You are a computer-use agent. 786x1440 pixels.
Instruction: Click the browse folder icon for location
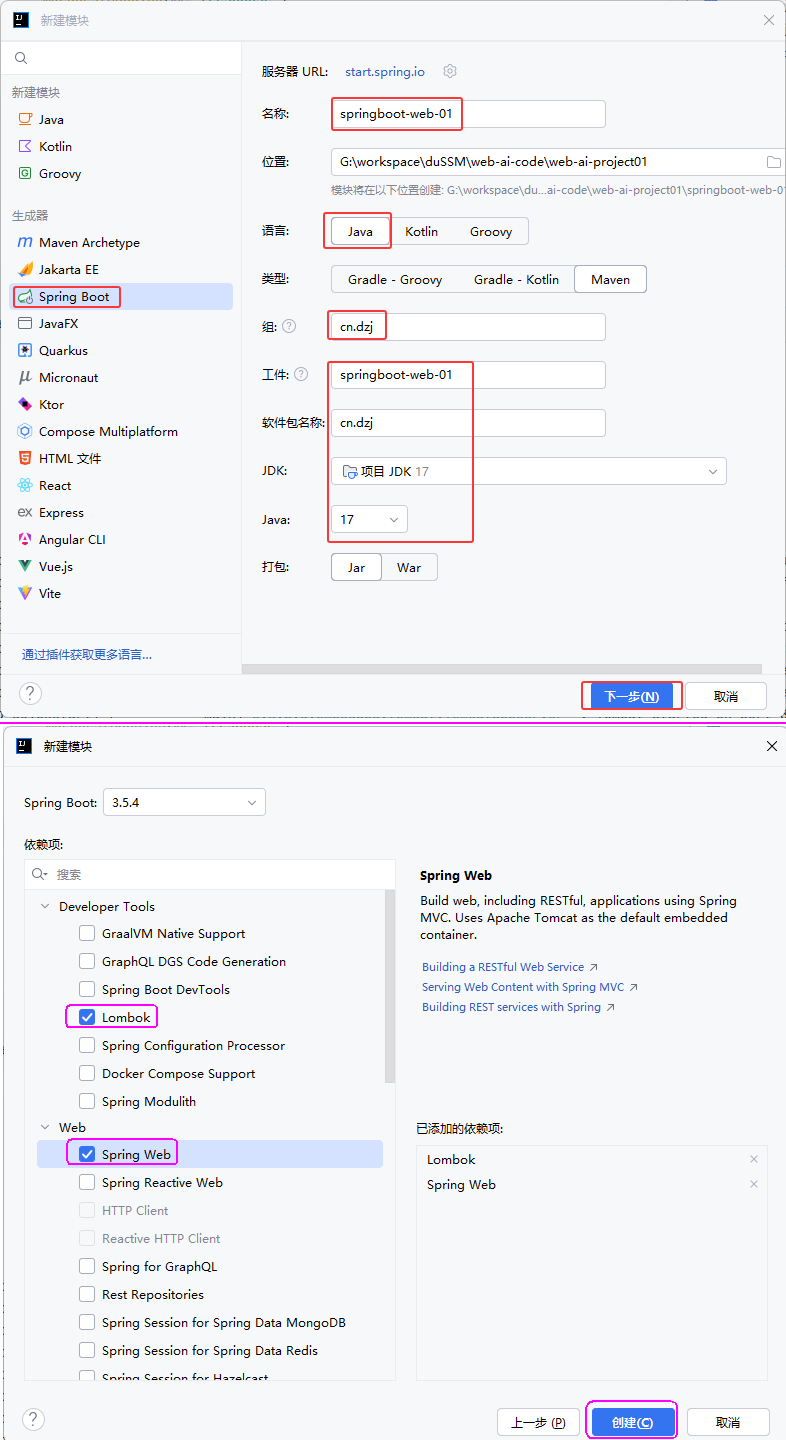(773, 162)
